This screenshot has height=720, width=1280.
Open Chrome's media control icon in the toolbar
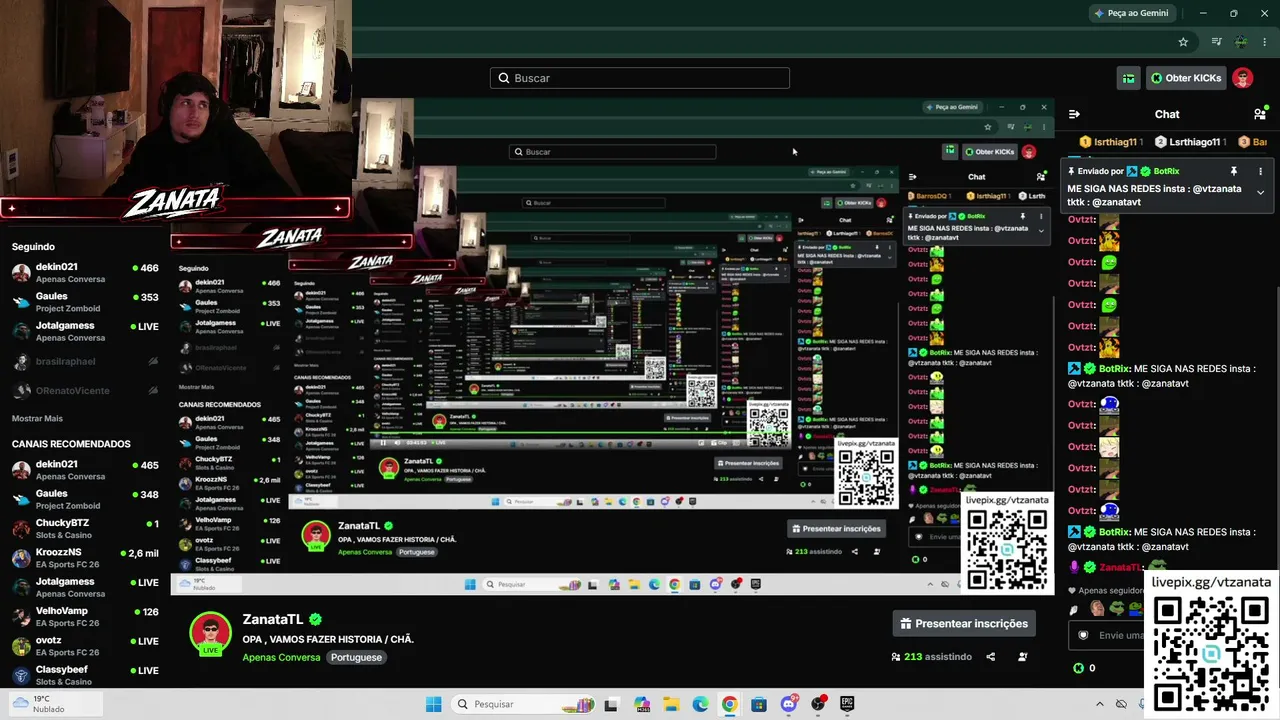[1217, 42]
